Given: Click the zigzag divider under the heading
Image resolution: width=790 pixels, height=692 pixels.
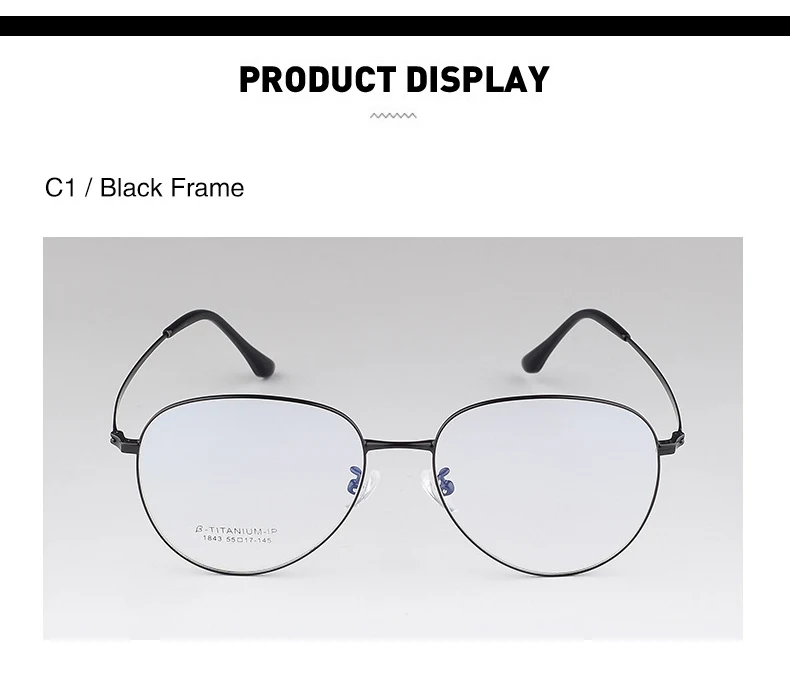Looking at the screenshot, I should tap(393, 115).
